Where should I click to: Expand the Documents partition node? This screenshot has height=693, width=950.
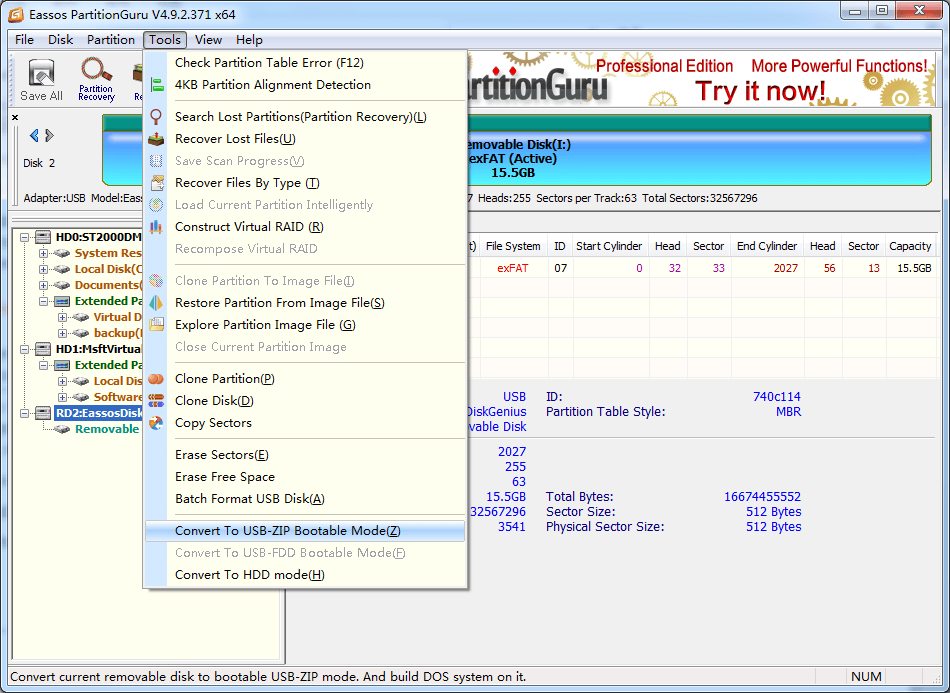point(44,285)
